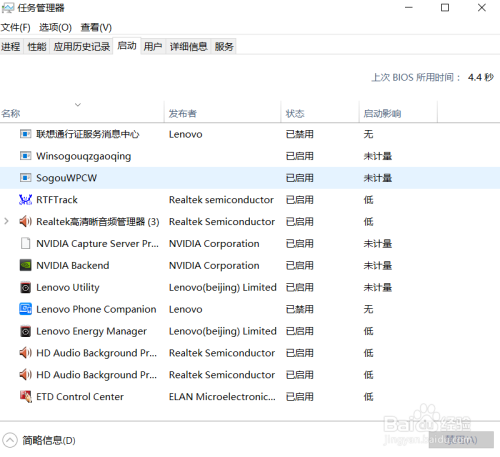Click the RTFTrack crab icon
This screenshot has height=457, width=500.
[26, 200]
